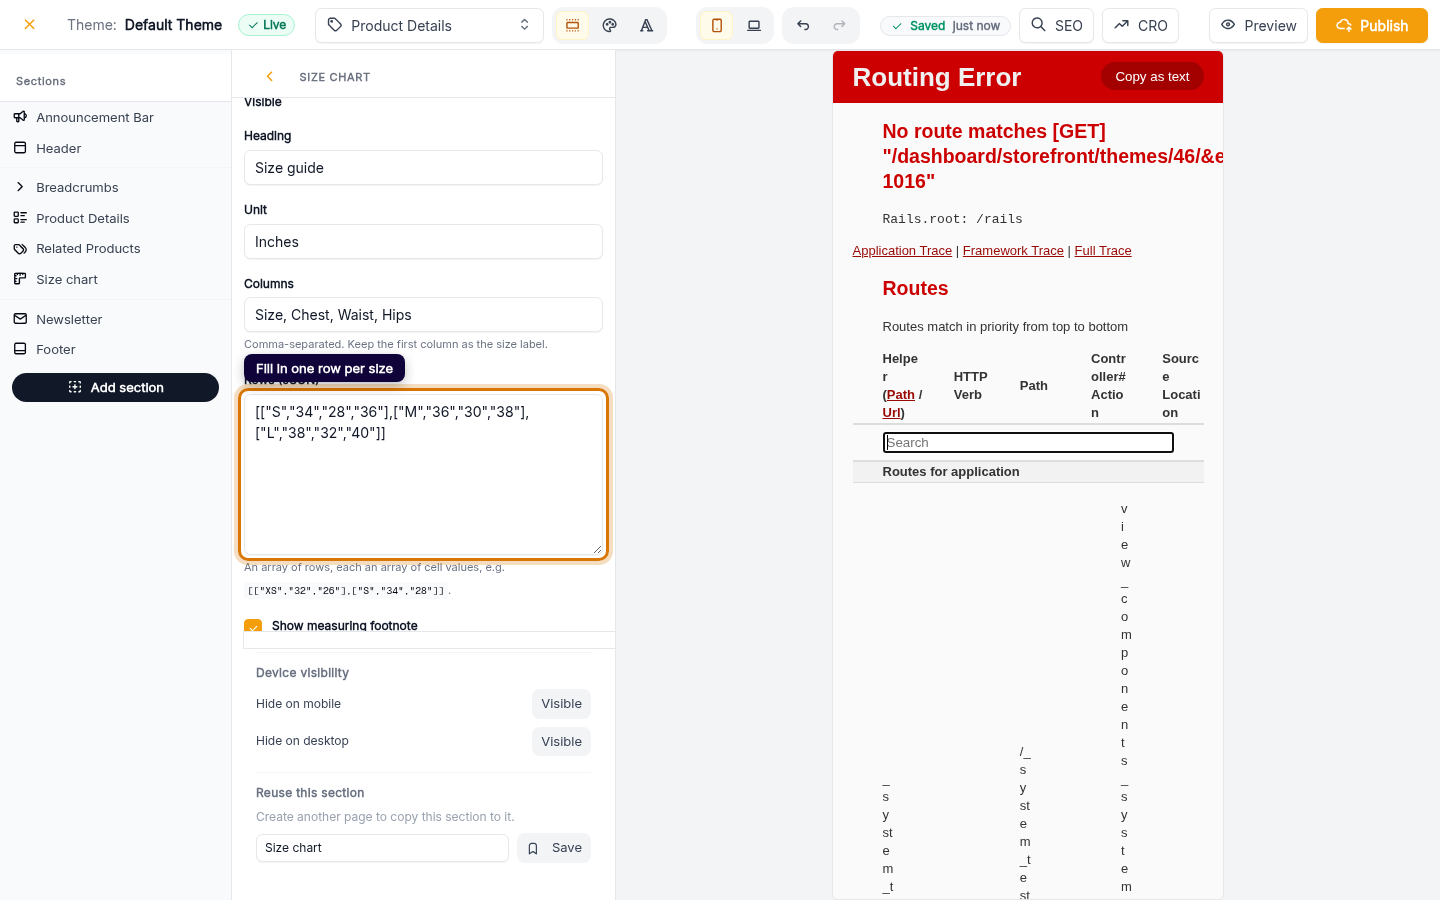This screenshot has height=900, width=1440.
Task: Click the Newsletter envelope icon
Action: 20,319
